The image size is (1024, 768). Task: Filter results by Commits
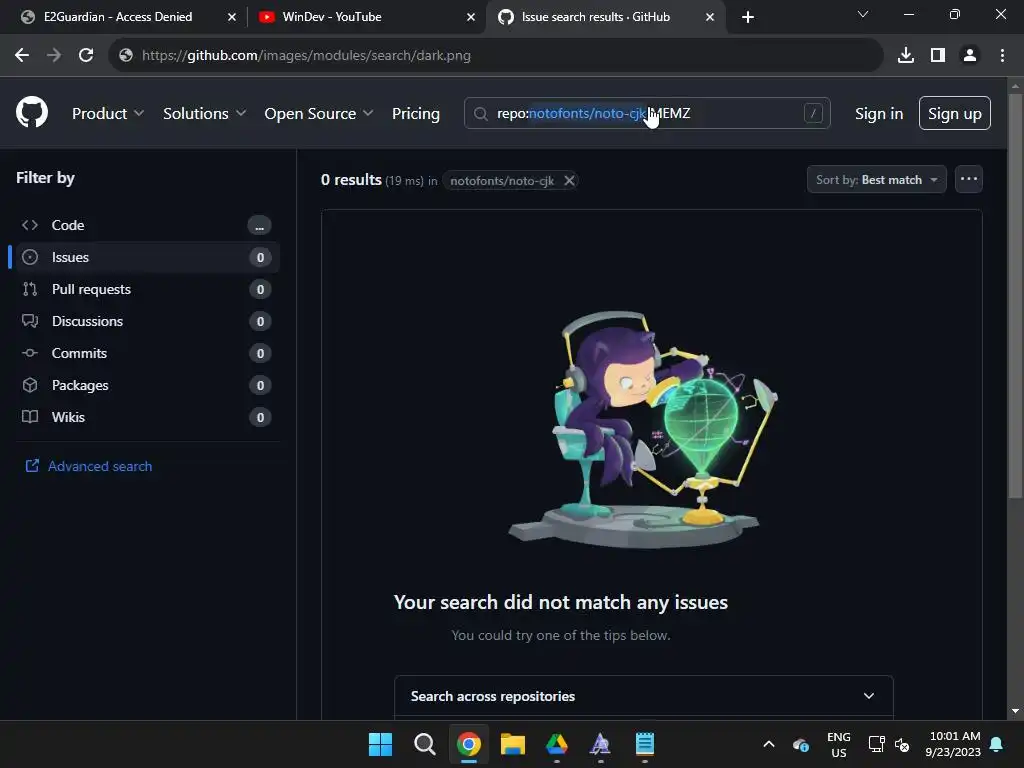point(146,353)
